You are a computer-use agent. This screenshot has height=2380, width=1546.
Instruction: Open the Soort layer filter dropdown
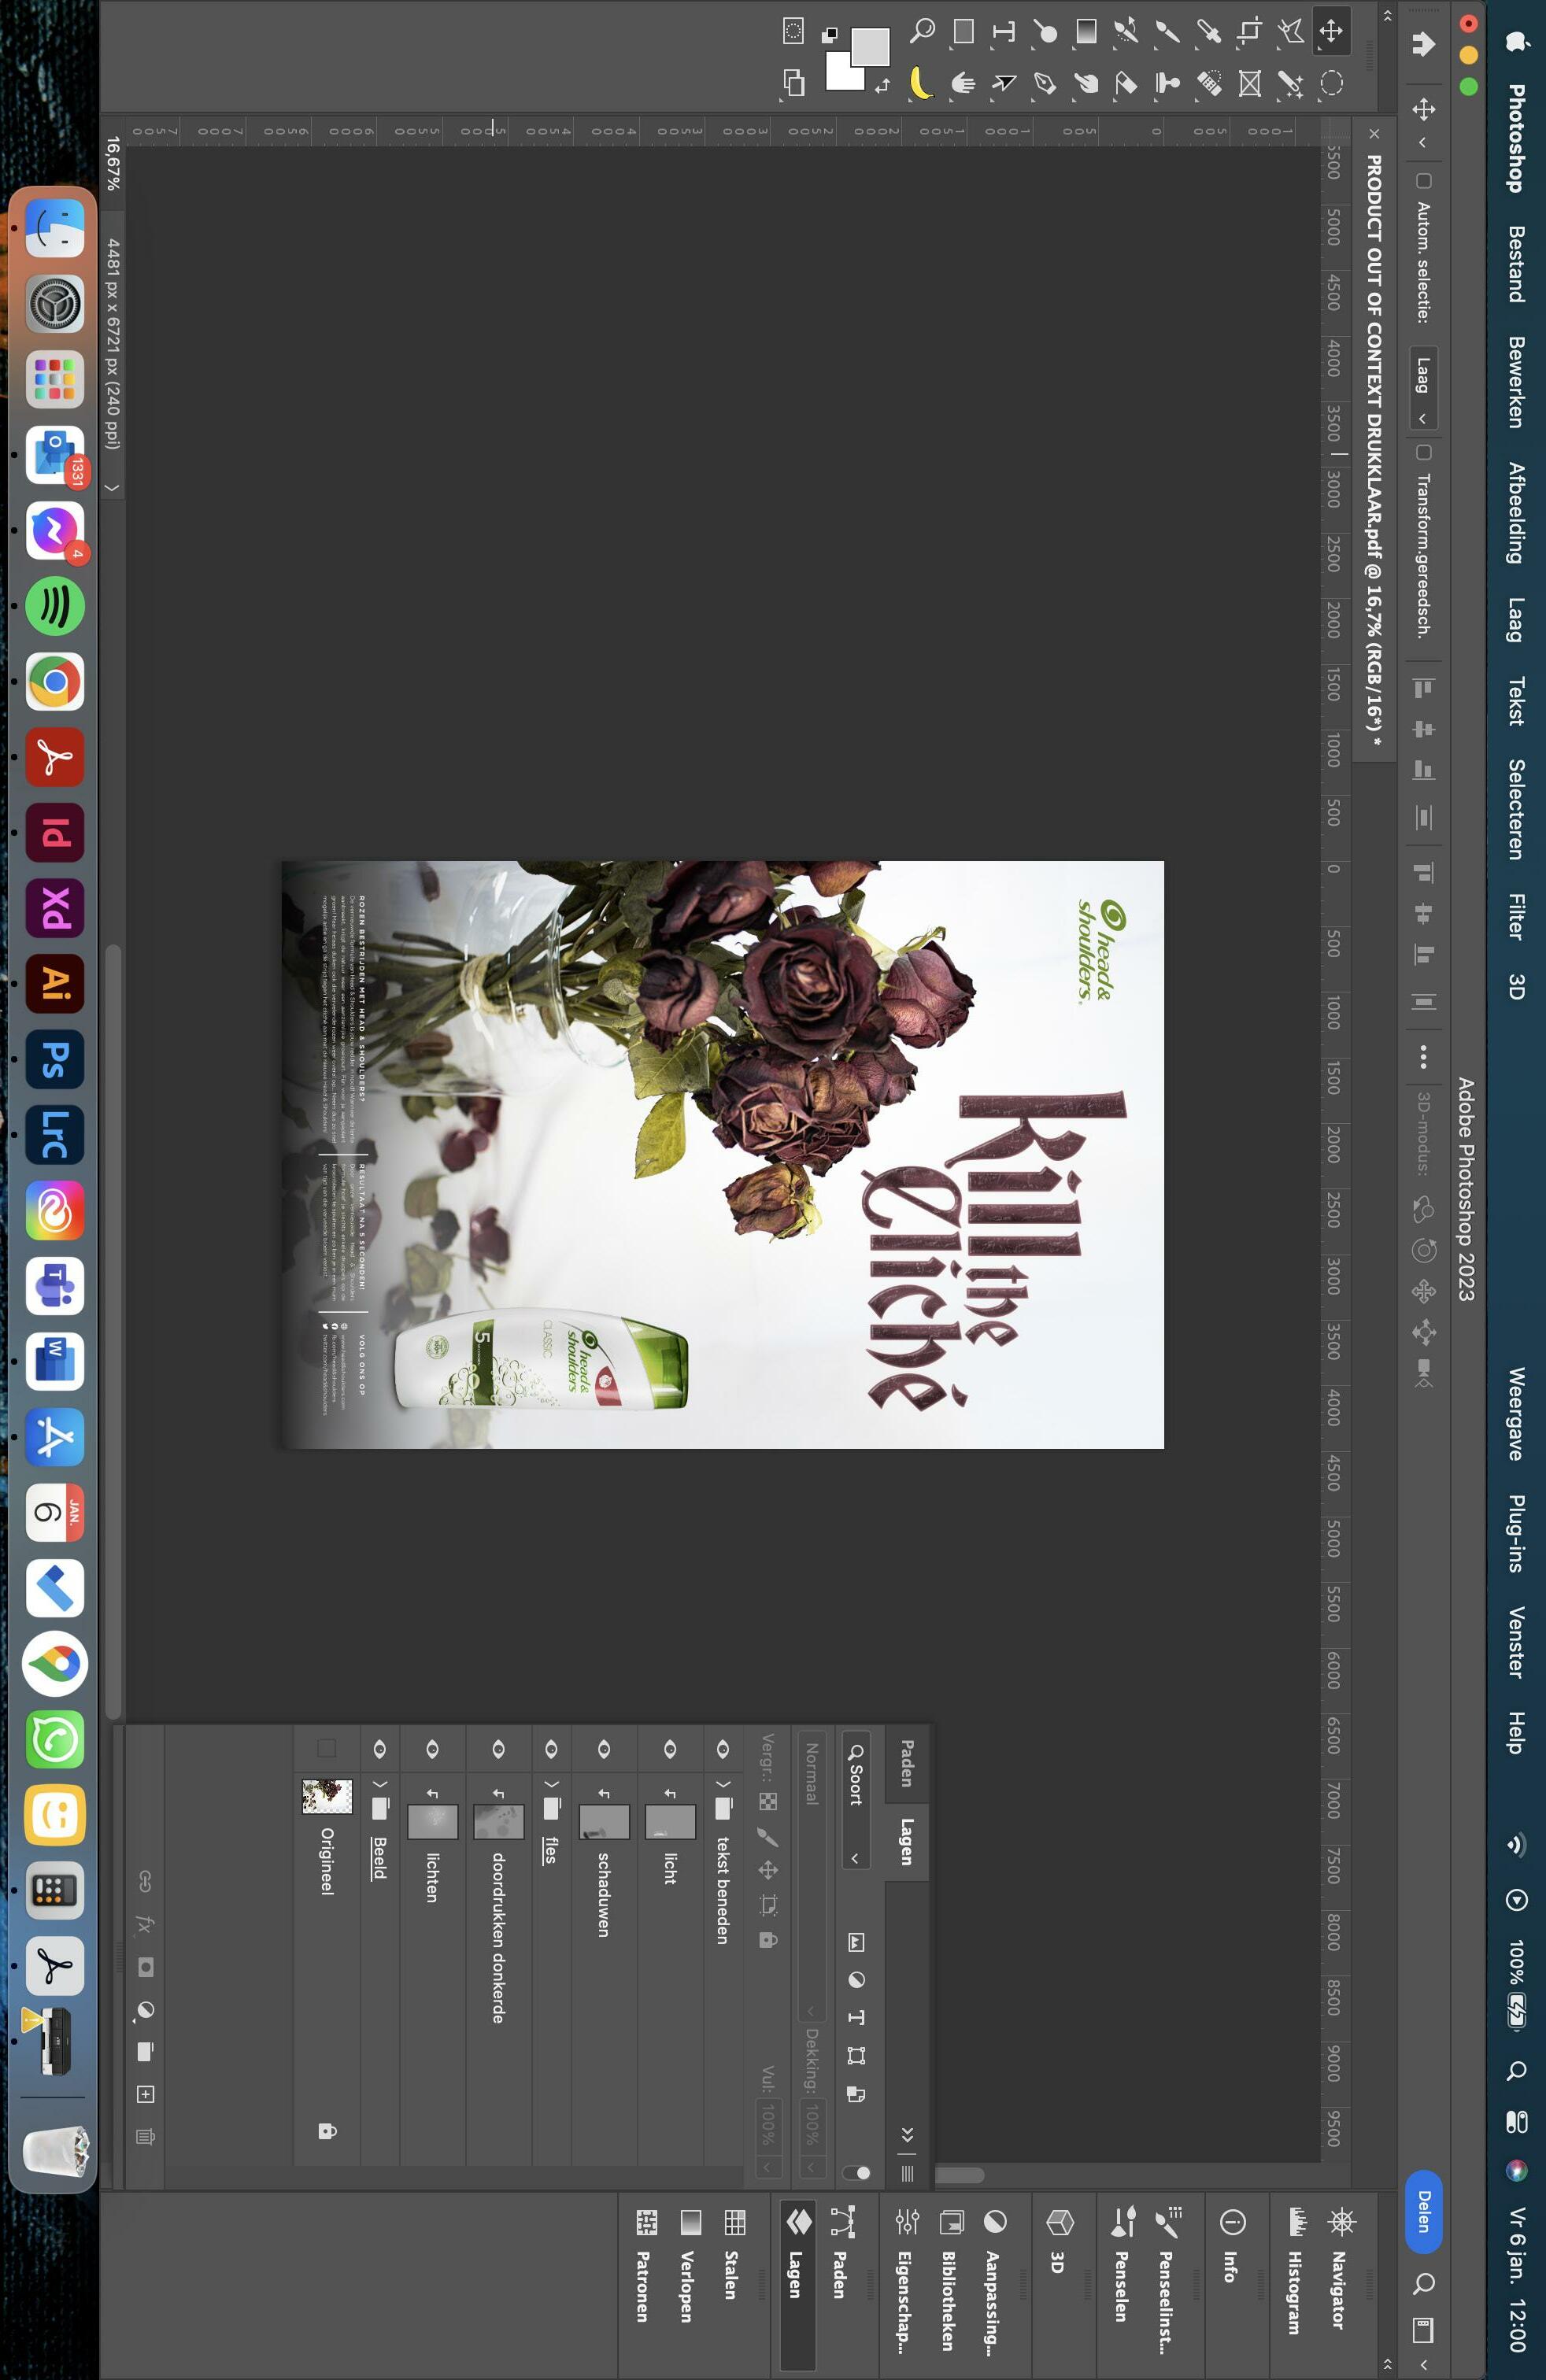click(x=855, y=1800)
